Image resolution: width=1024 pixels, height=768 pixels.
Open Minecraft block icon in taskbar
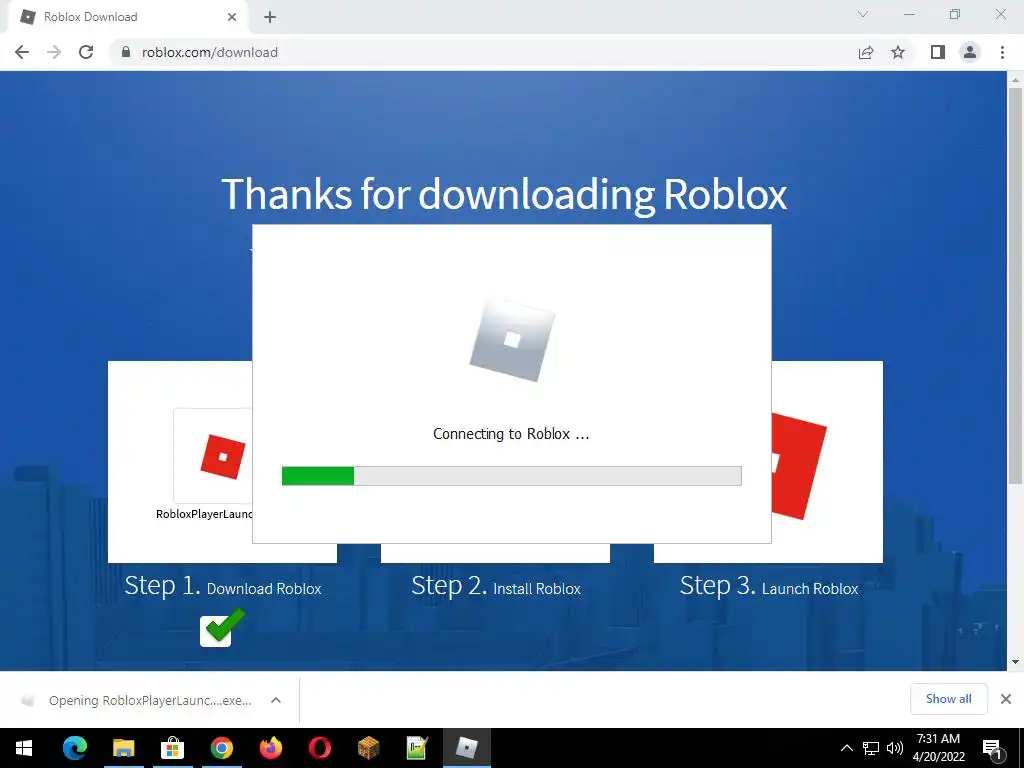coord(368,748)
